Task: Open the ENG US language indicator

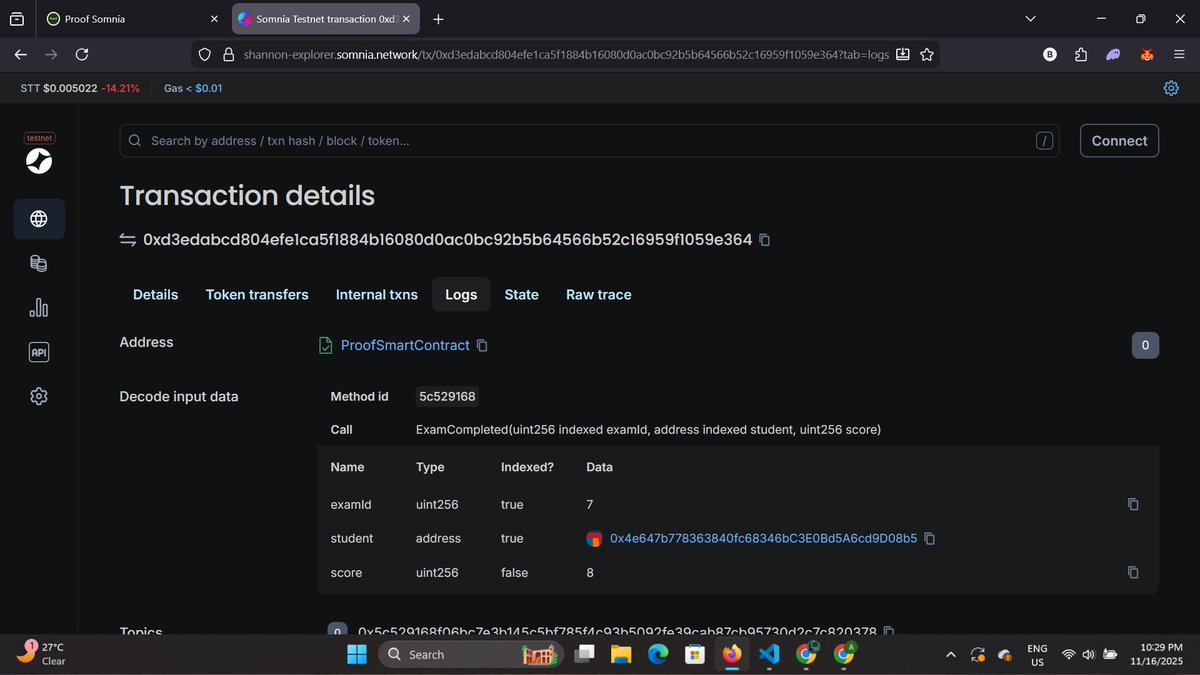Action: pos(1037,654)
